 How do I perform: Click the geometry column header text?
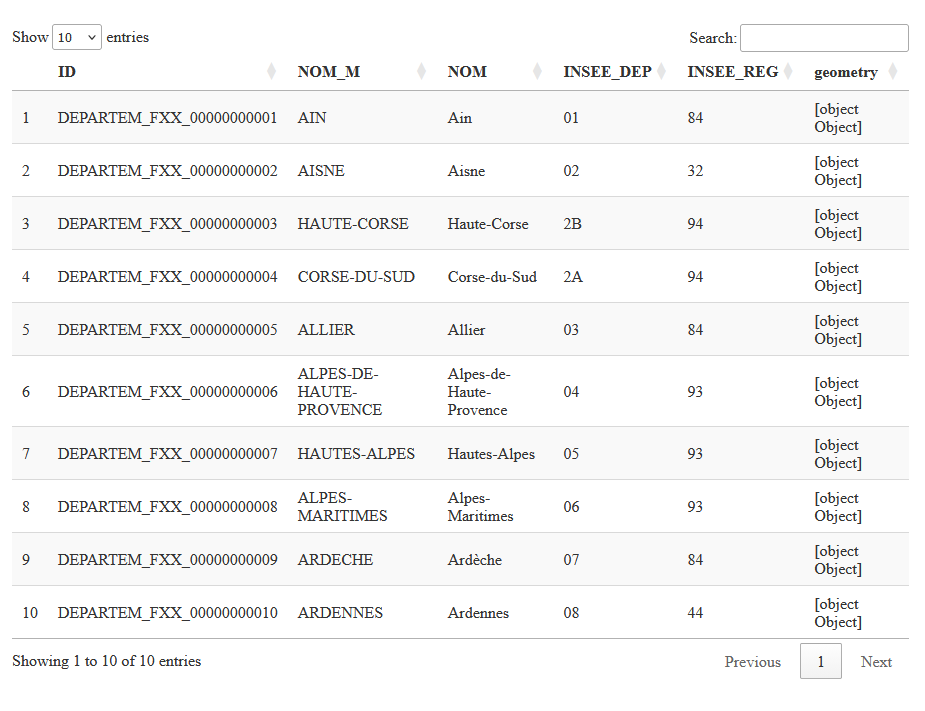point(846,72)
